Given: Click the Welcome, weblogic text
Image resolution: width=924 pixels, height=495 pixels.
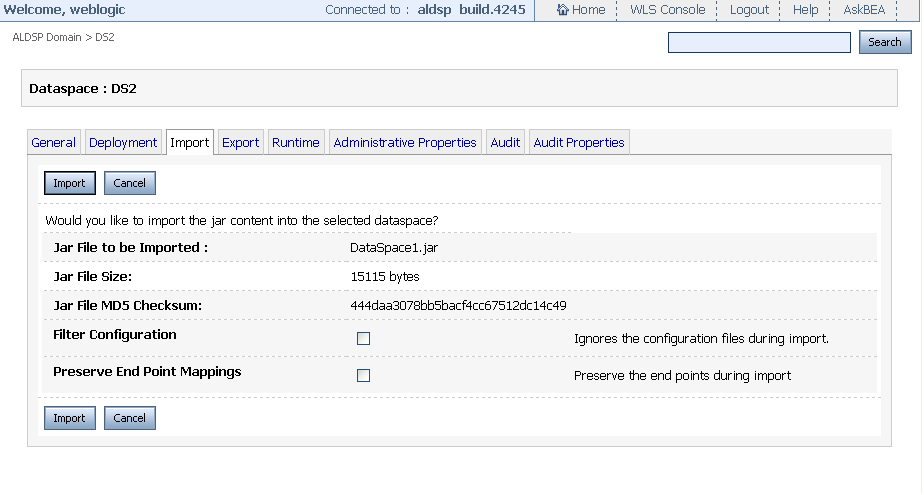Looking at the screenshot, I should pos(64,9).
